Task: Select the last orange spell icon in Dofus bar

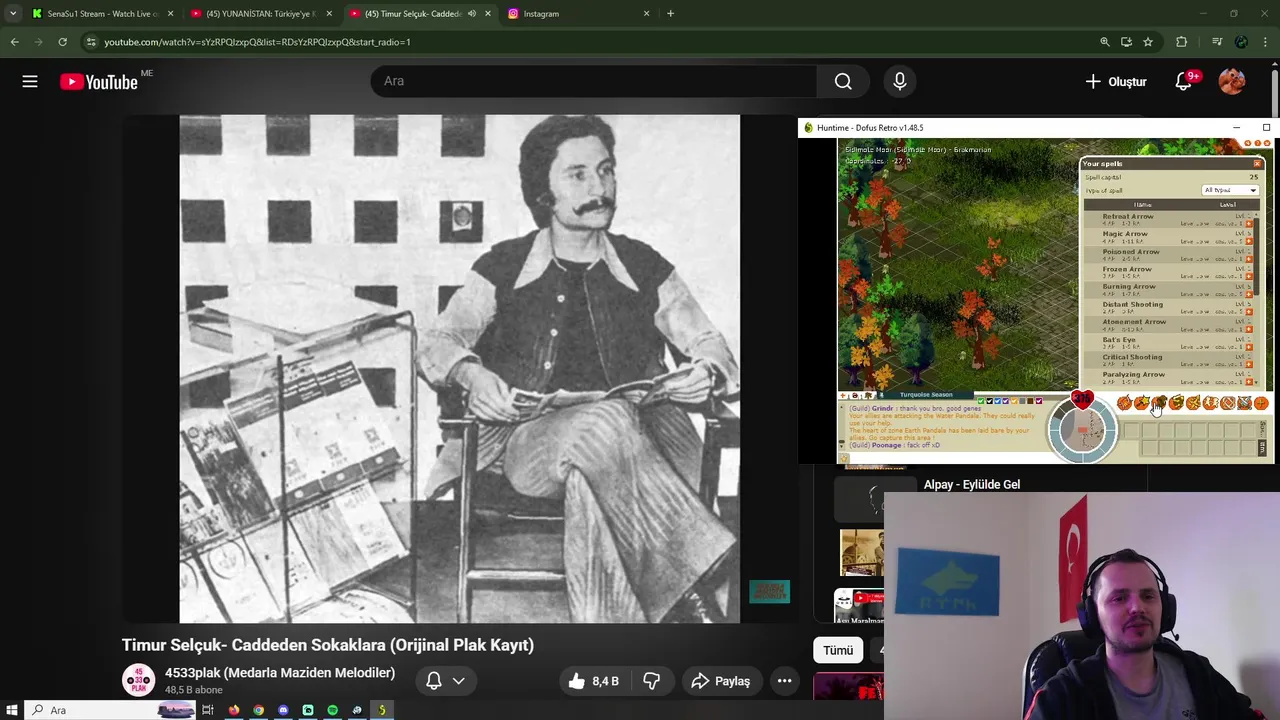Action: [1260, 403]
